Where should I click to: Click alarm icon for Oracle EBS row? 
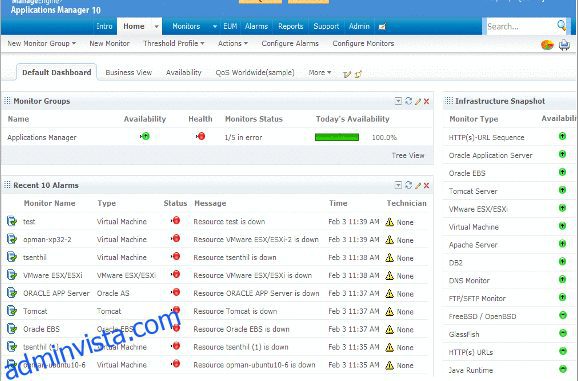click(12, 329)
